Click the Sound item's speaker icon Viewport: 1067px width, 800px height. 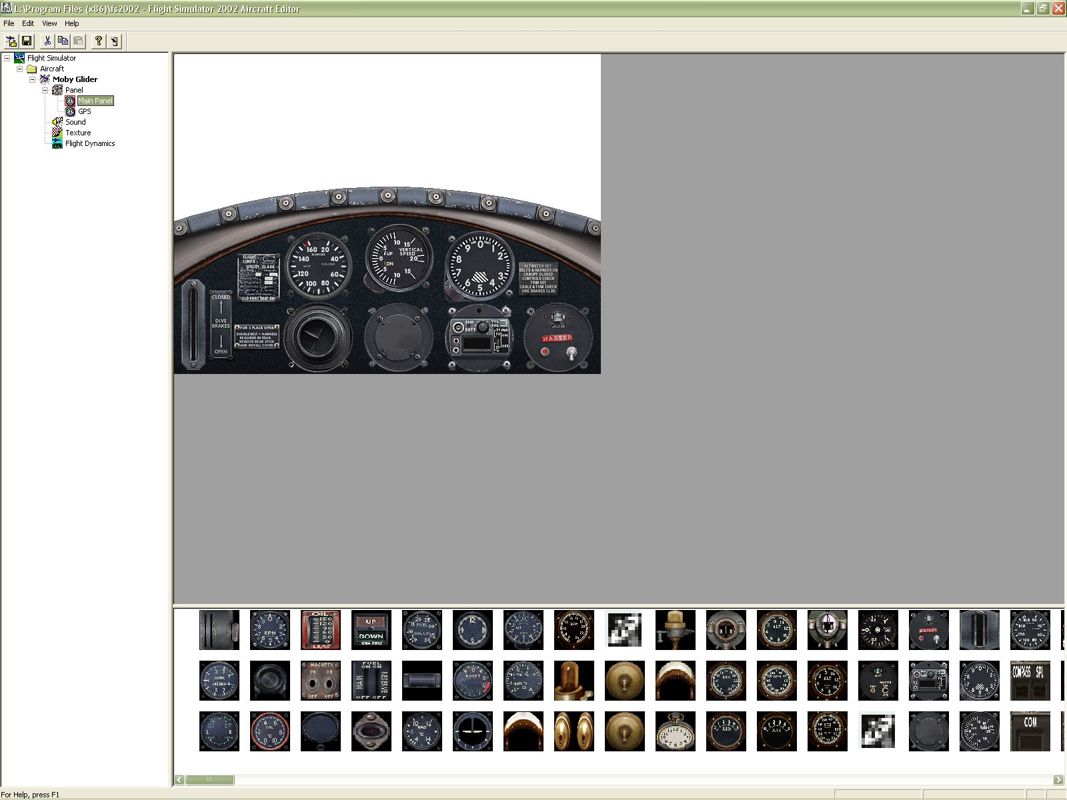pos(57,121)
